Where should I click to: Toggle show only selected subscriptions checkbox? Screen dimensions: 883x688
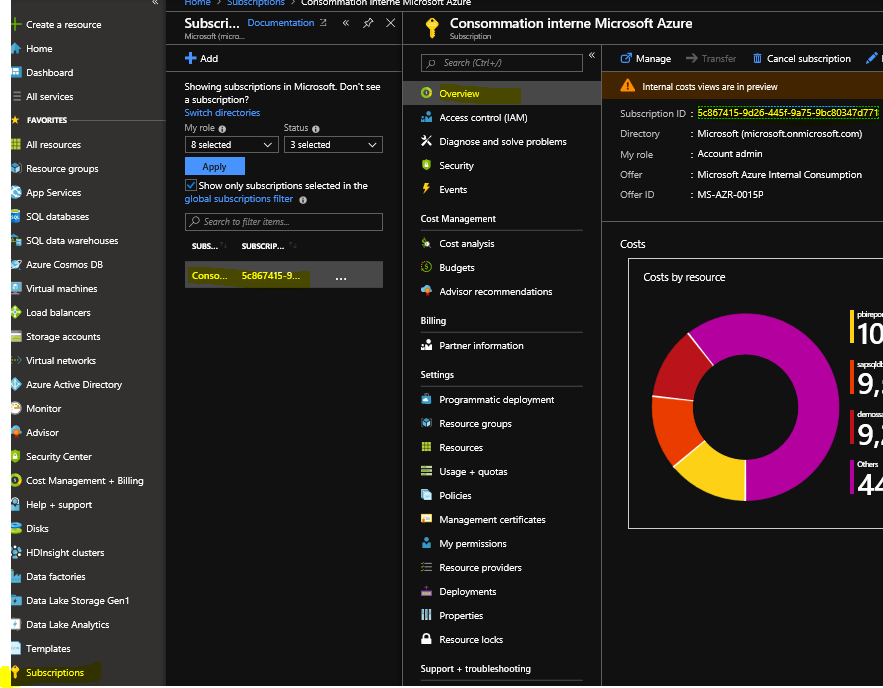pos(191,185)
